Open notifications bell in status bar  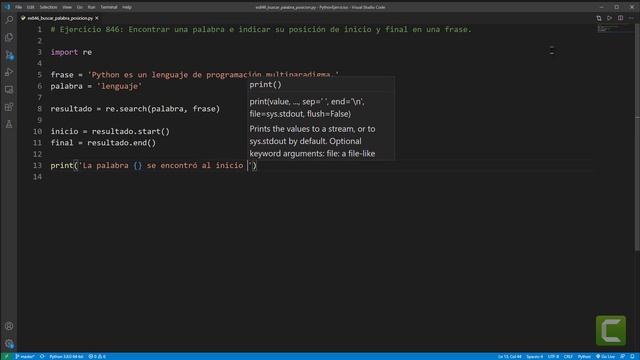632,356
